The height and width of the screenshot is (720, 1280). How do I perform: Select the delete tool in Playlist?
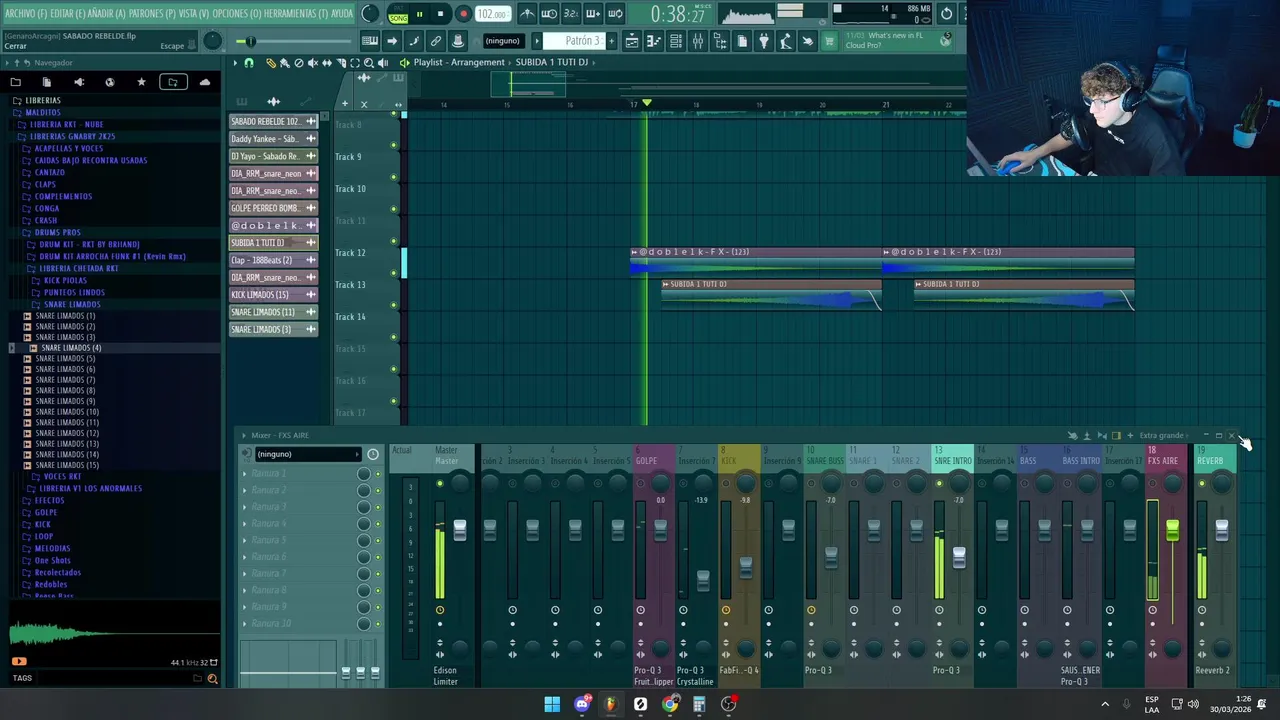(298, 63)
